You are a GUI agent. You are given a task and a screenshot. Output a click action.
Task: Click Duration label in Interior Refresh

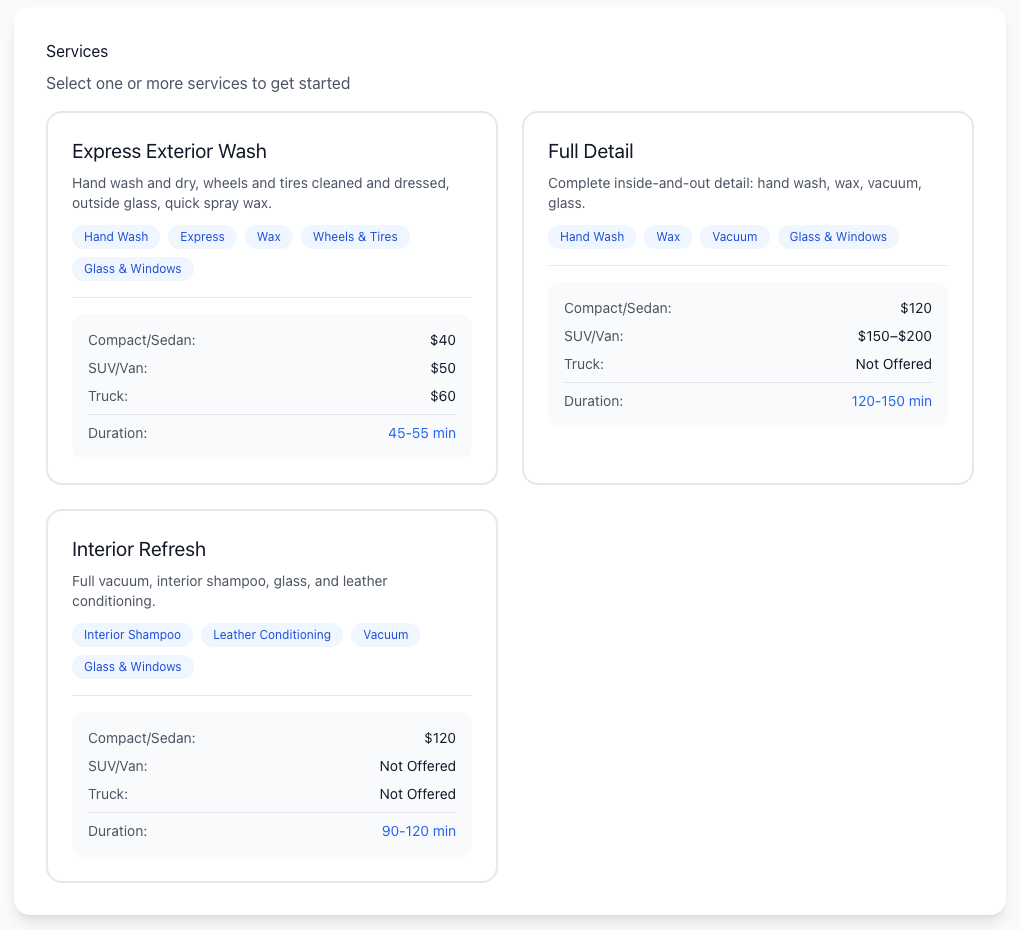(x=117, y=831)
